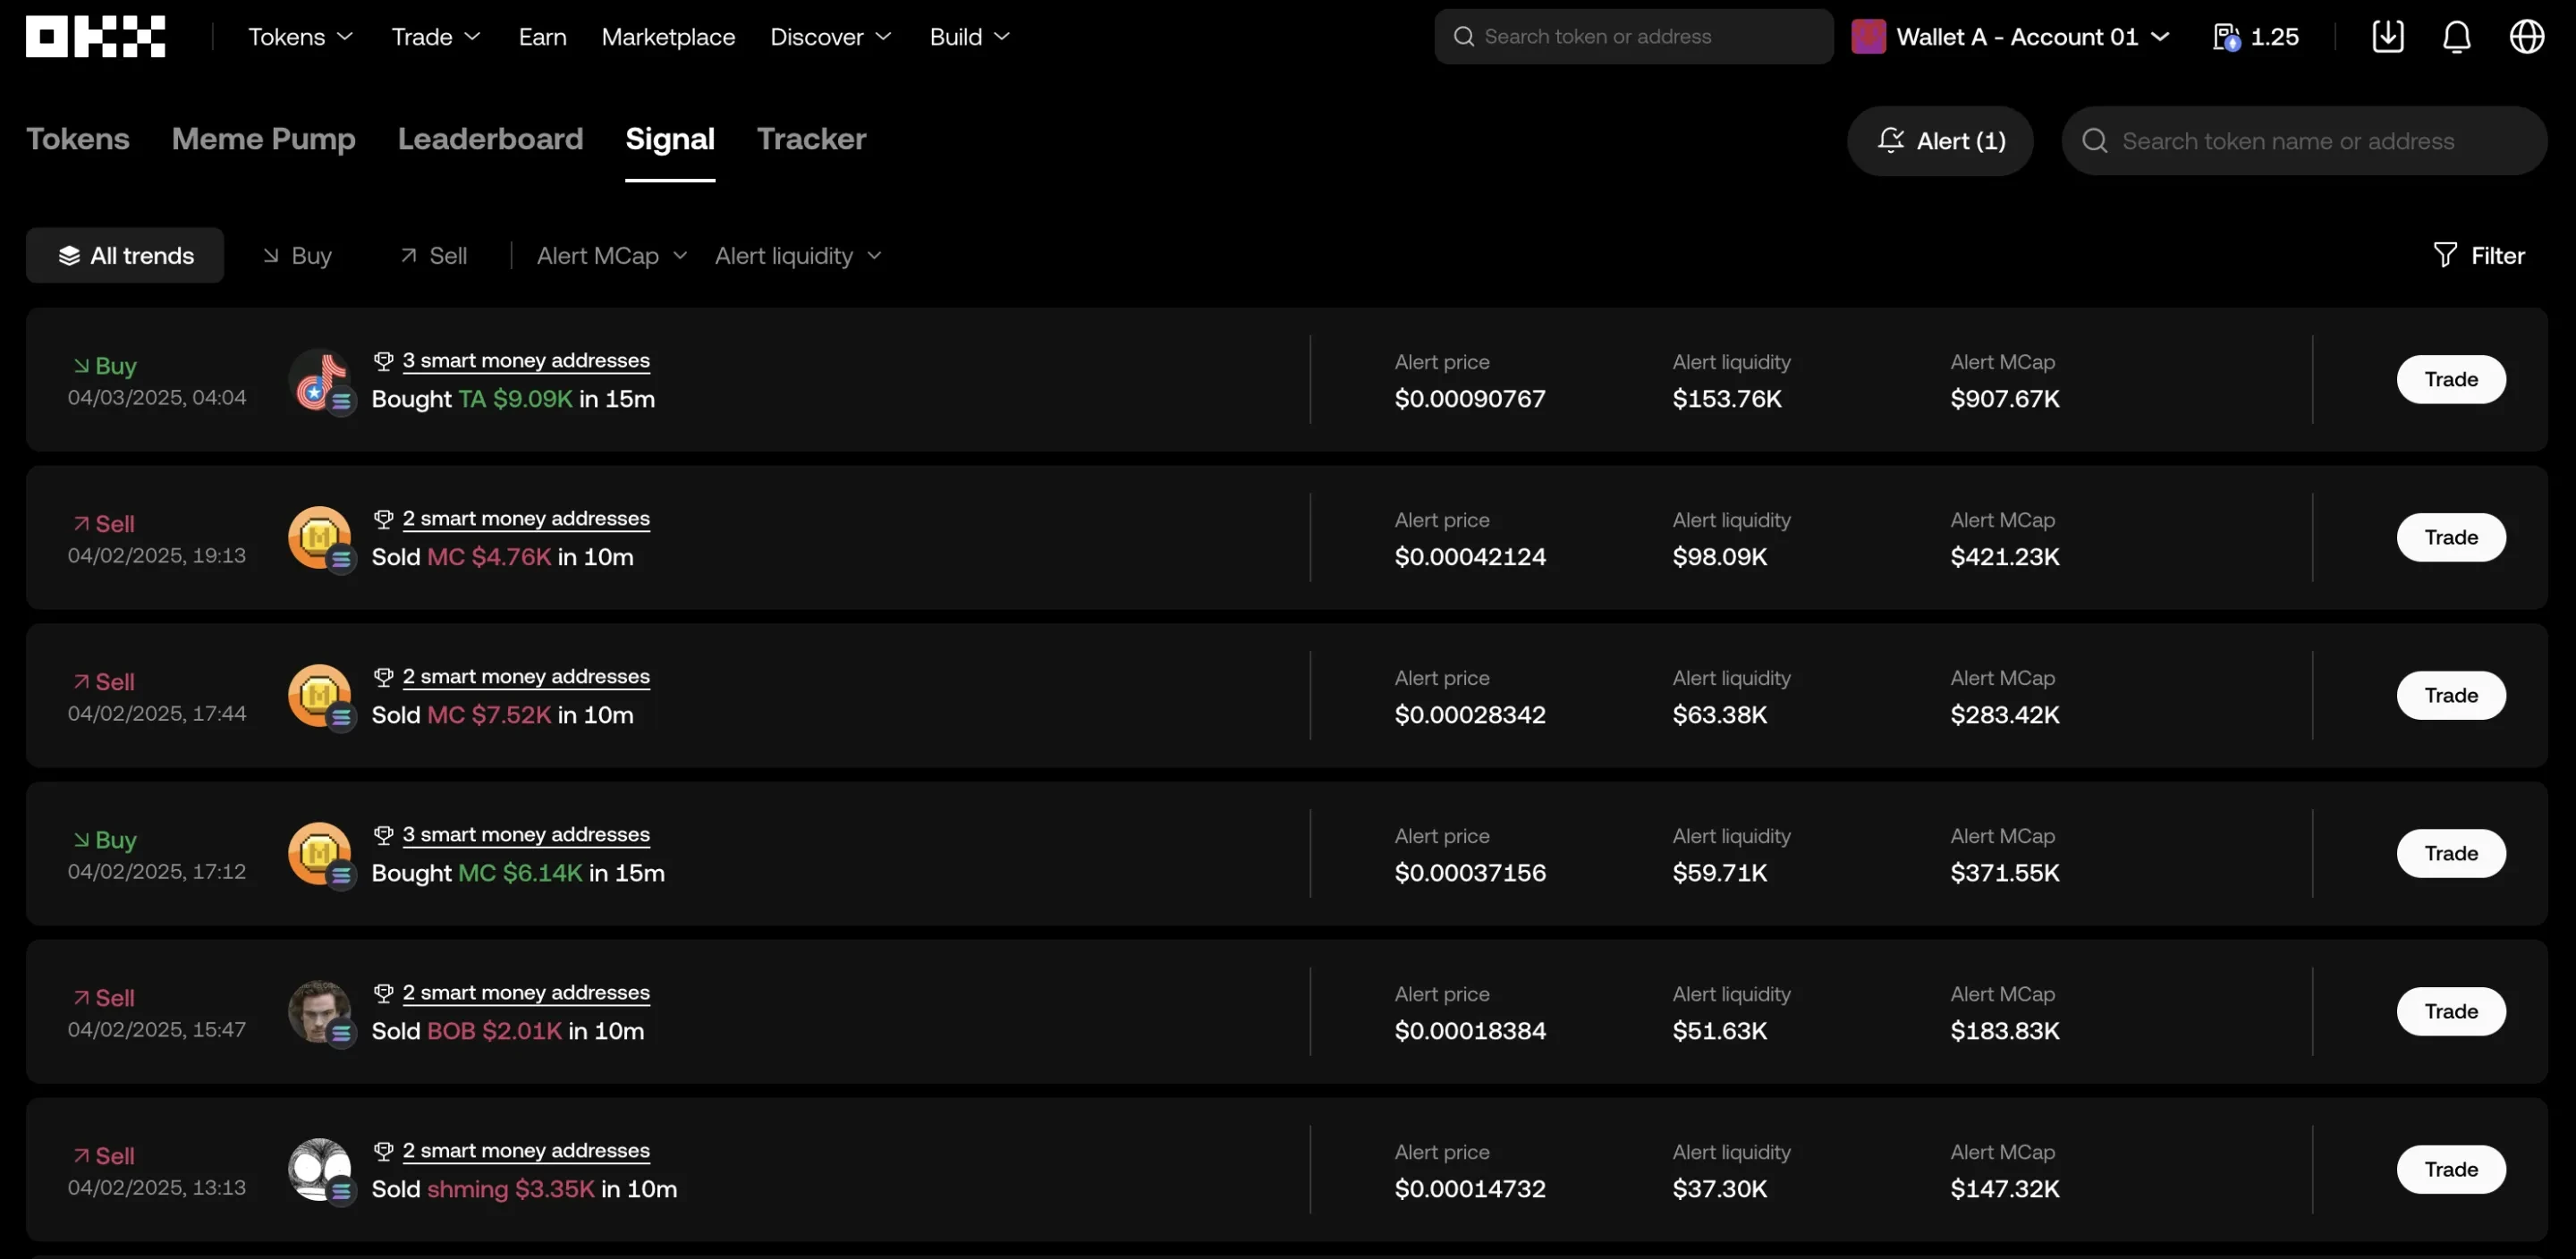
Task: Open the Earn menu item
Action: pyautogui.click(x=542, y=37)
